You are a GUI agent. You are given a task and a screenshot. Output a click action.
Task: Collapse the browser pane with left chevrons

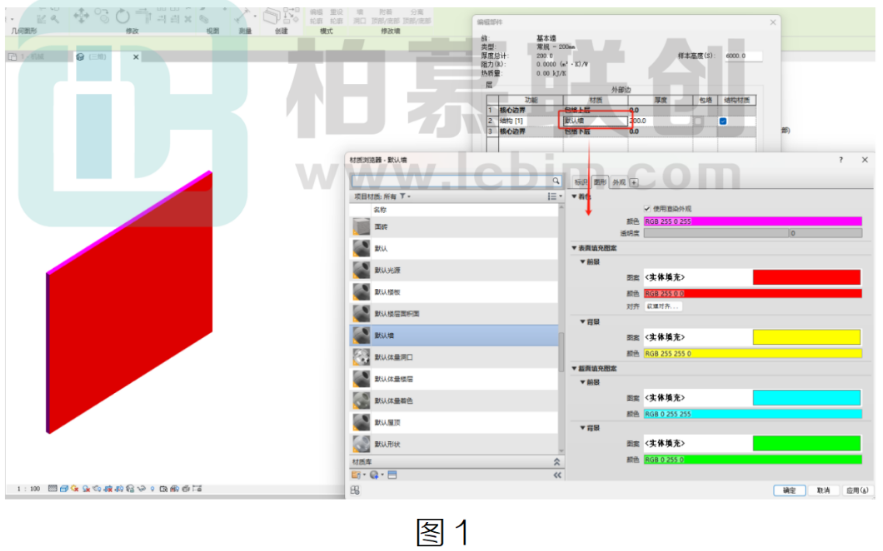click(557, 475)
